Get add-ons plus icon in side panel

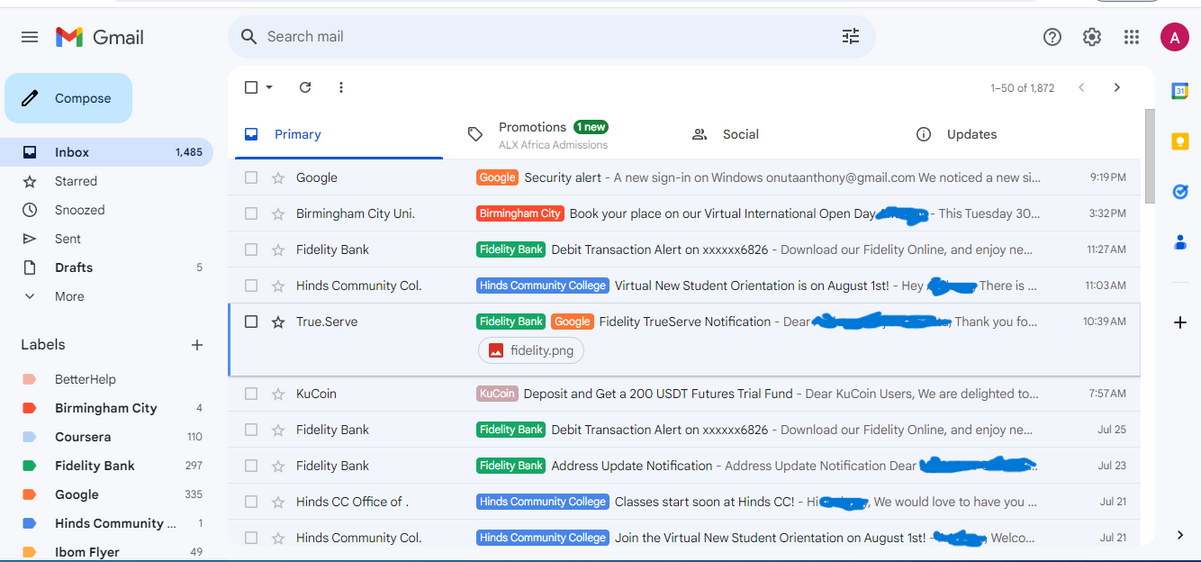1180,322
